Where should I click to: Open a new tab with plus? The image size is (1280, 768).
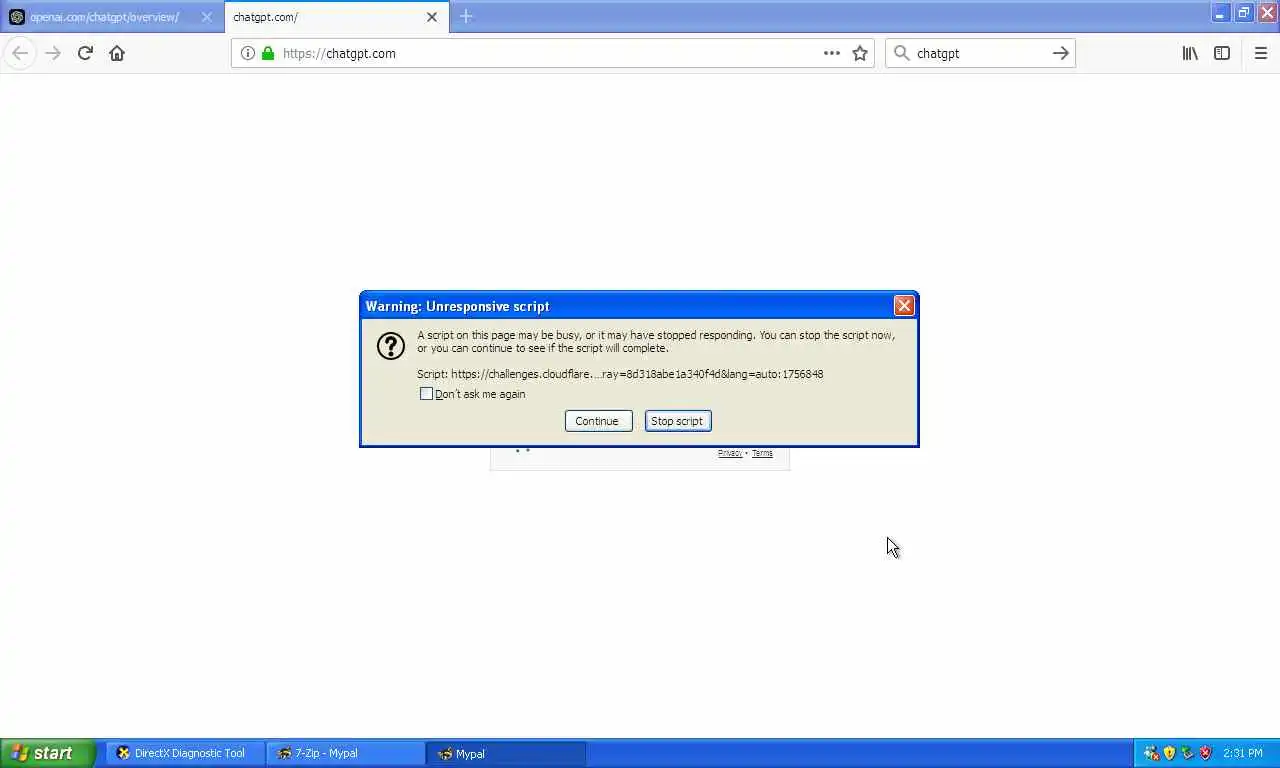[x=466, y=17]
